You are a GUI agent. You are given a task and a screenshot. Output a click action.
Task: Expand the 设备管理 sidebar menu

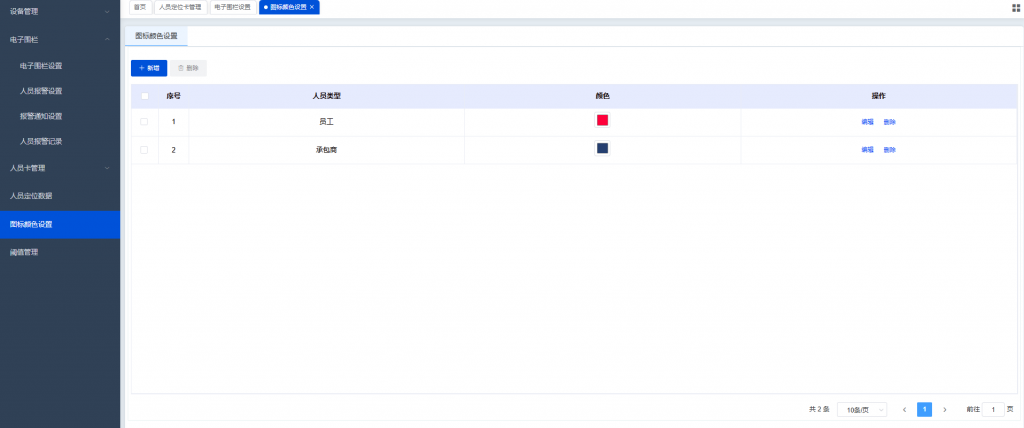(60, 12)
